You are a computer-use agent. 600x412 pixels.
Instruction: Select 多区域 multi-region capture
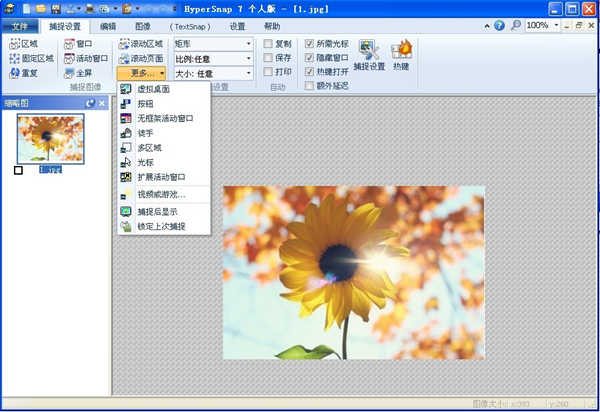click(x=150, y=147)
